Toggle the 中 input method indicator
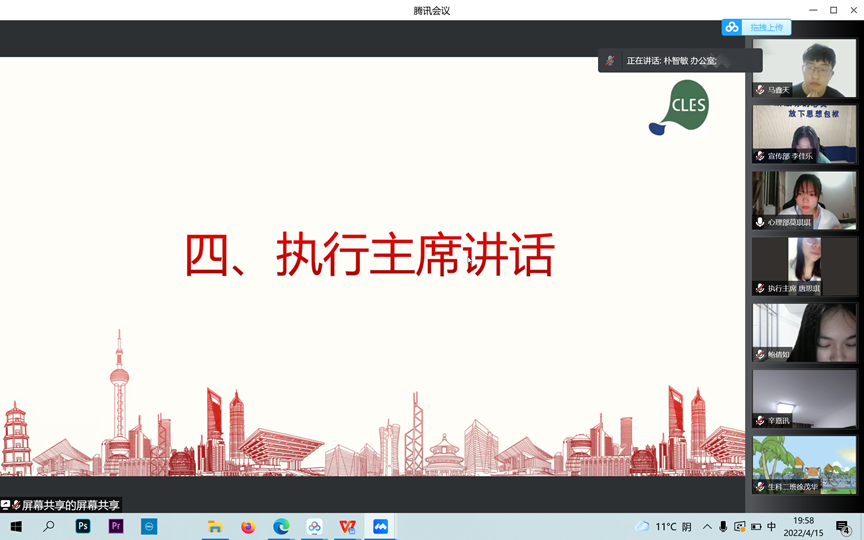This screenshot has width=864, height=540. (771, 527)
